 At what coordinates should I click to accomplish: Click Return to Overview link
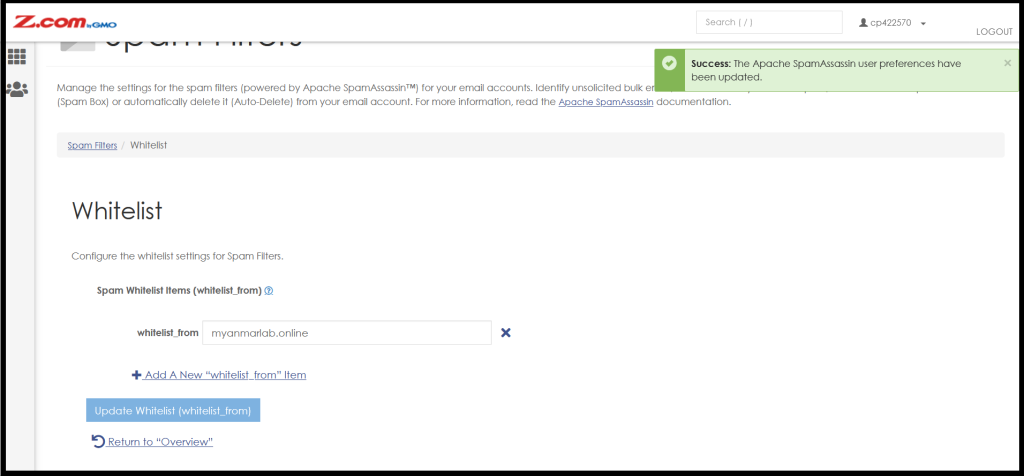[x=160, y=442]
